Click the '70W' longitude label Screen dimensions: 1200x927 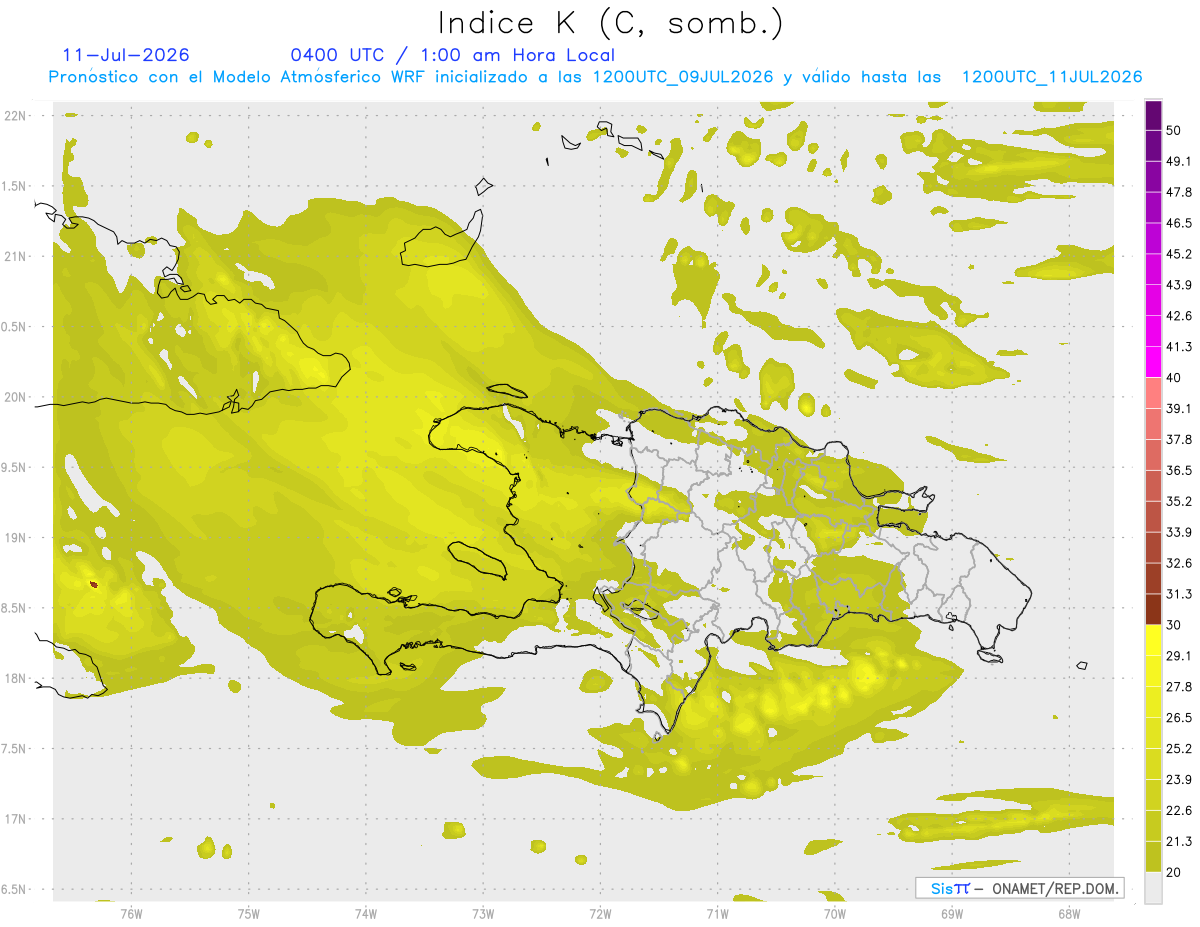(x=835, y=914)
